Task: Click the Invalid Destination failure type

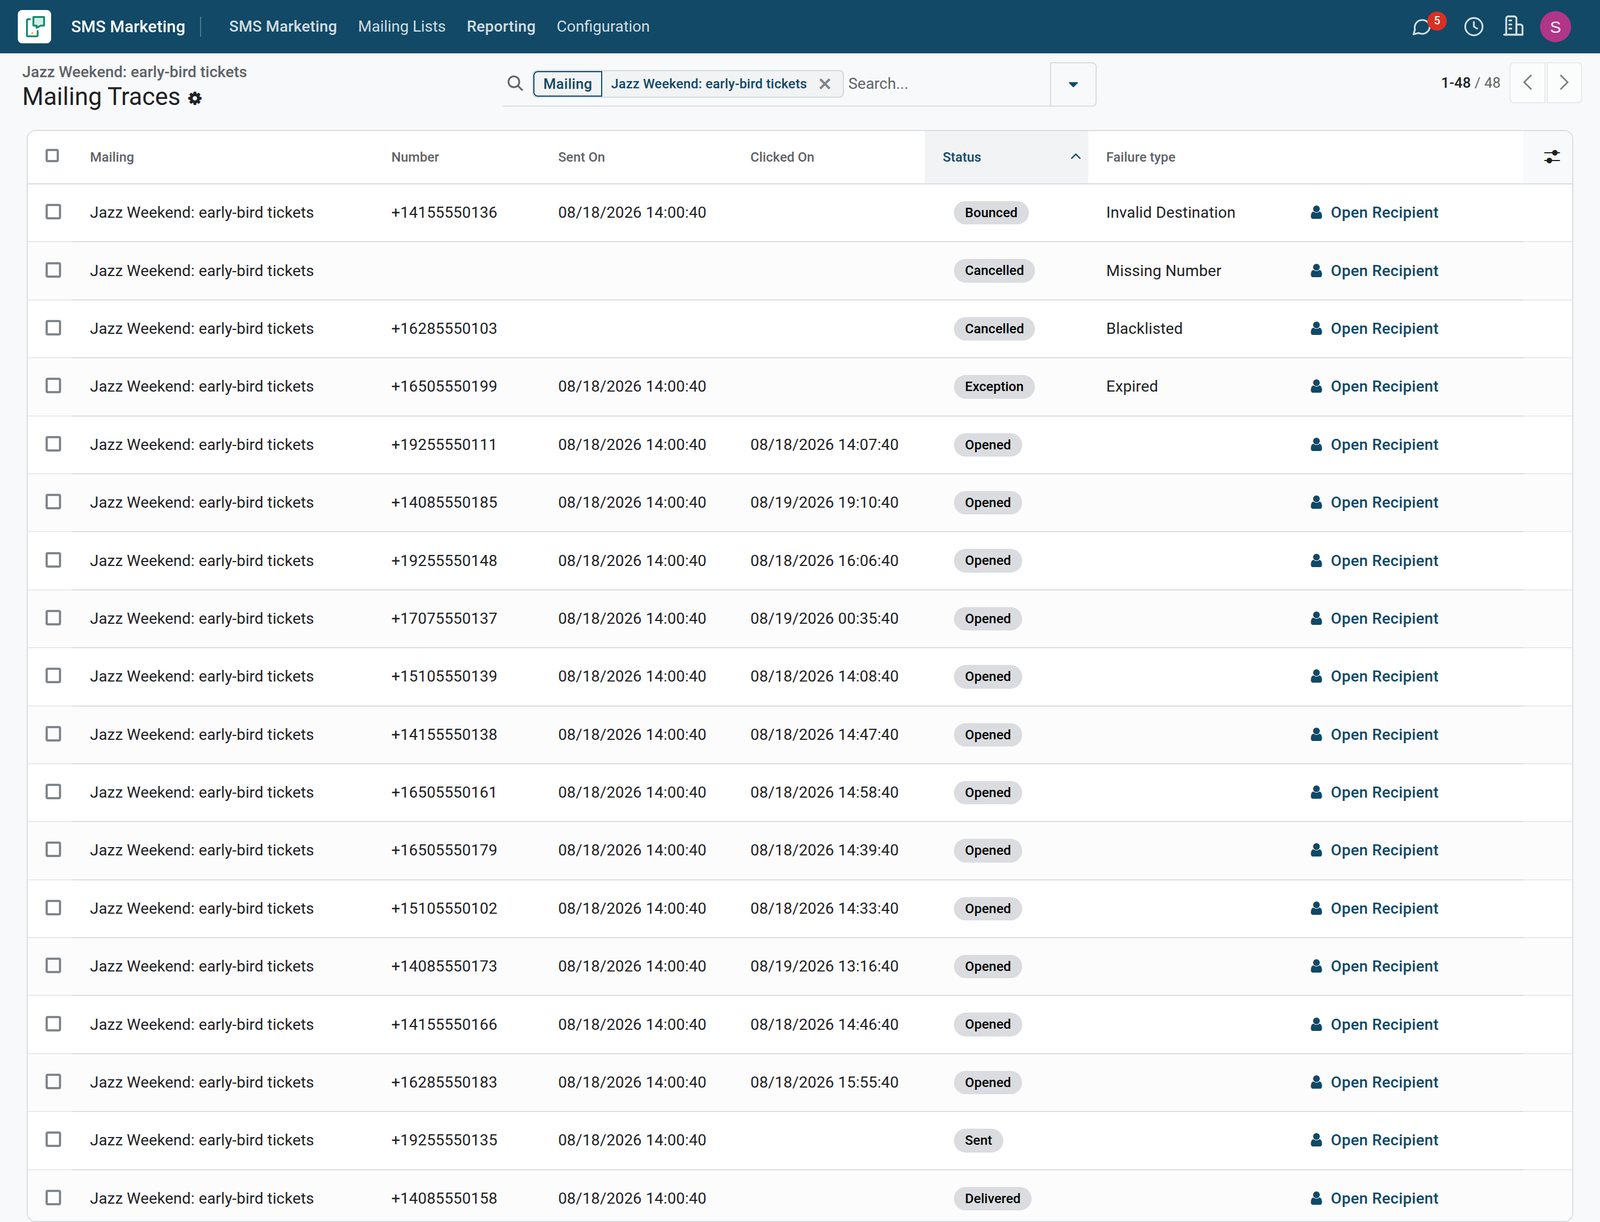Action: [1170, 212]
